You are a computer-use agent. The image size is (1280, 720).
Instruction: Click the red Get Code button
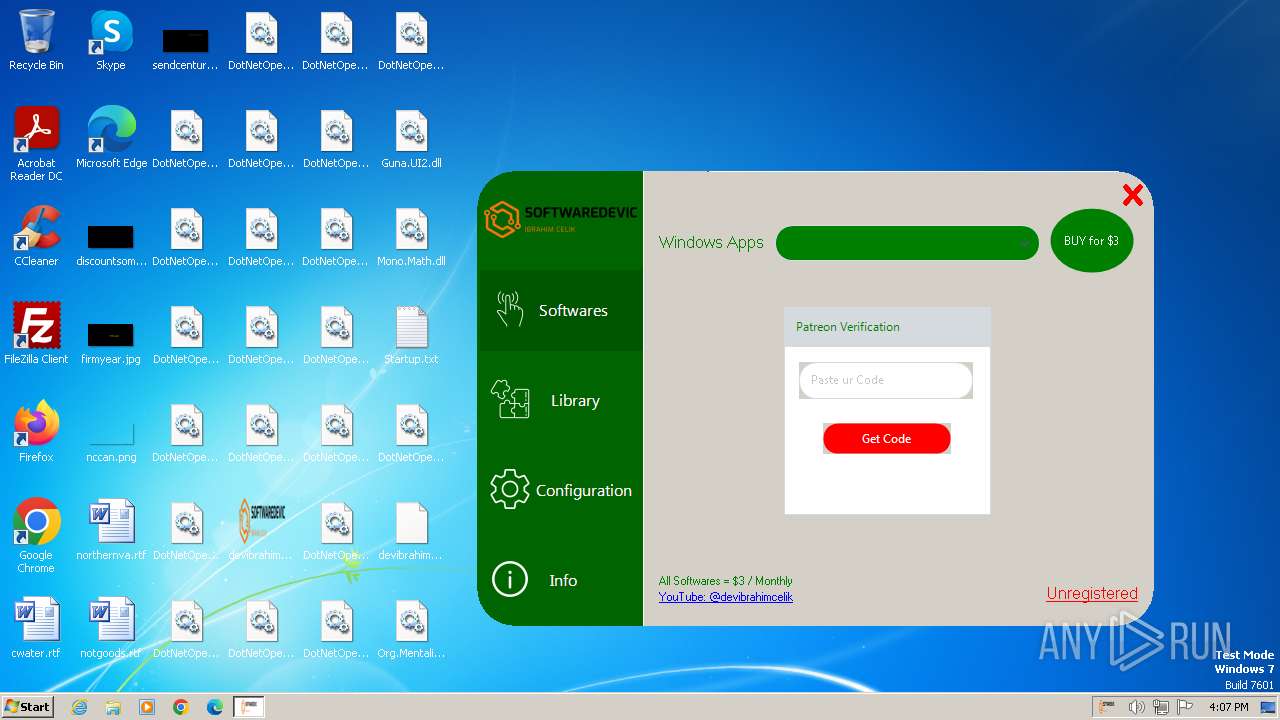pos(886,439)
